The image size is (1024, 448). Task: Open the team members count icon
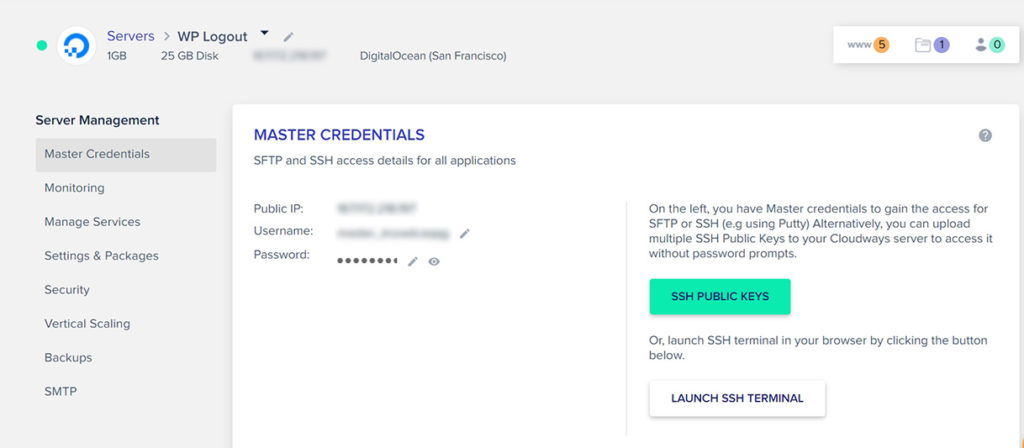pyautogui.click(x=989, y=45)
